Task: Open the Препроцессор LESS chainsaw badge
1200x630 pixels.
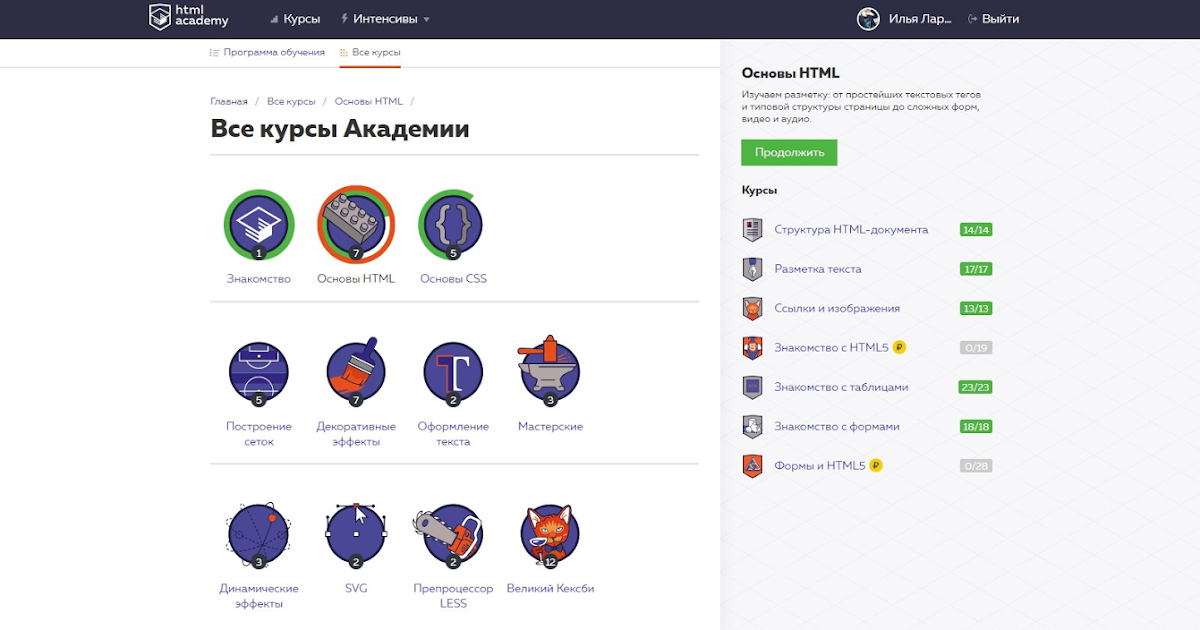Action: [x=451, y=535]
